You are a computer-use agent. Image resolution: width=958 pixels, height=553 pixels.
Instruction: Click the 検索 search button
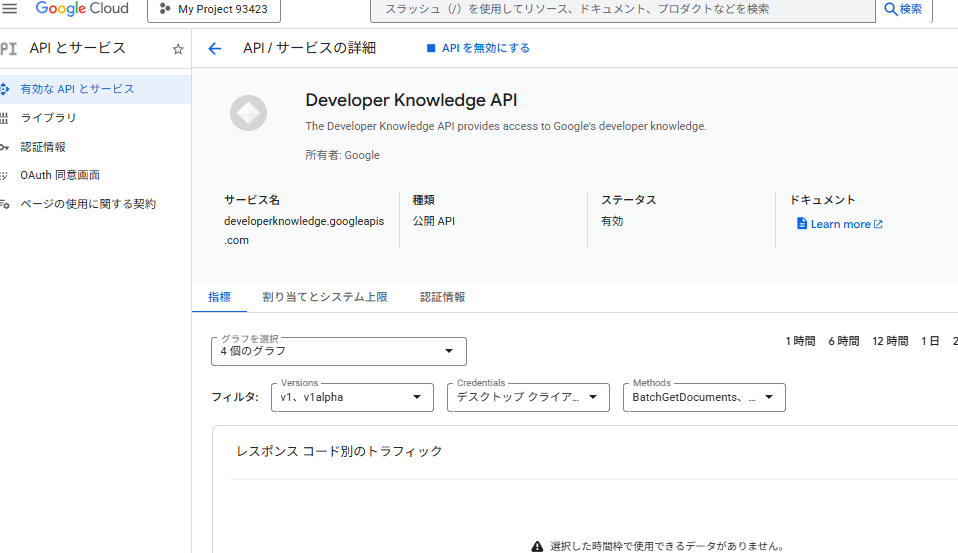904,9
